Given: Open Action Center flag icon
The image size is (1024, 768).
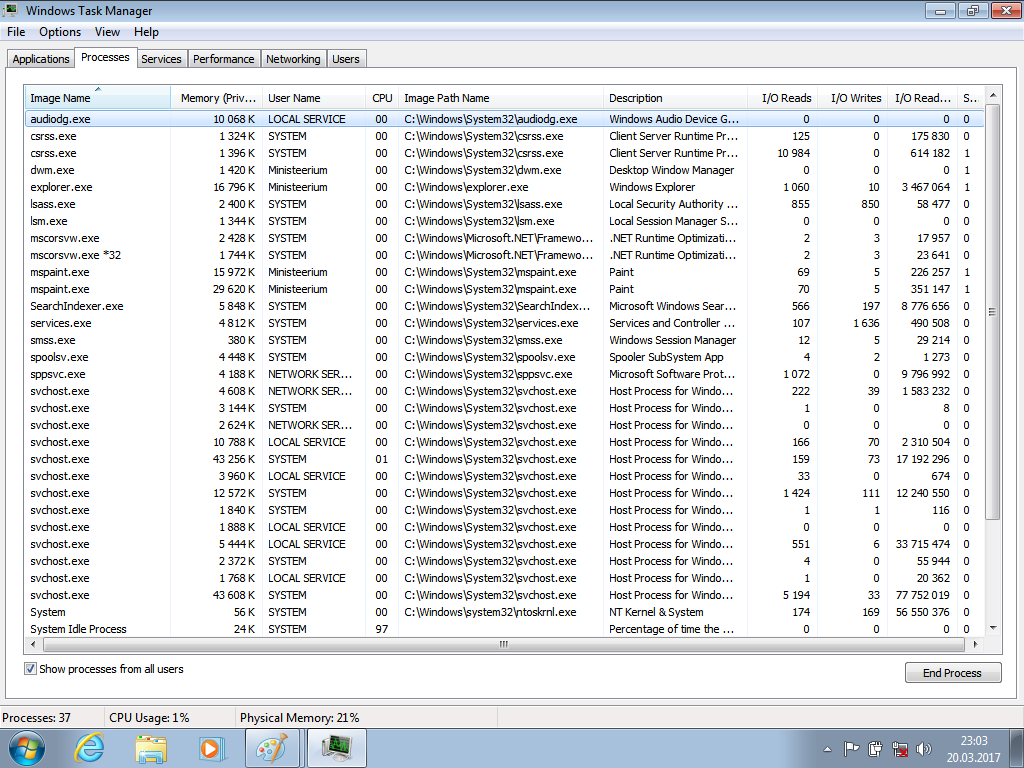Looking at the screenshot, I should pyautogui.click(x=851, y=749).
